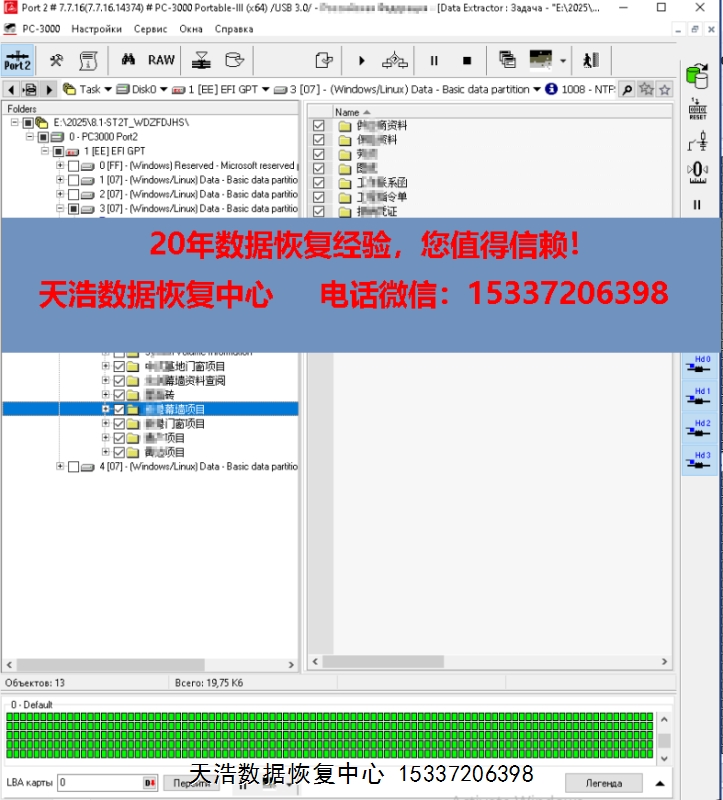
Task: Uncheck the first folder in the Name list
Action: click(319, 126)
